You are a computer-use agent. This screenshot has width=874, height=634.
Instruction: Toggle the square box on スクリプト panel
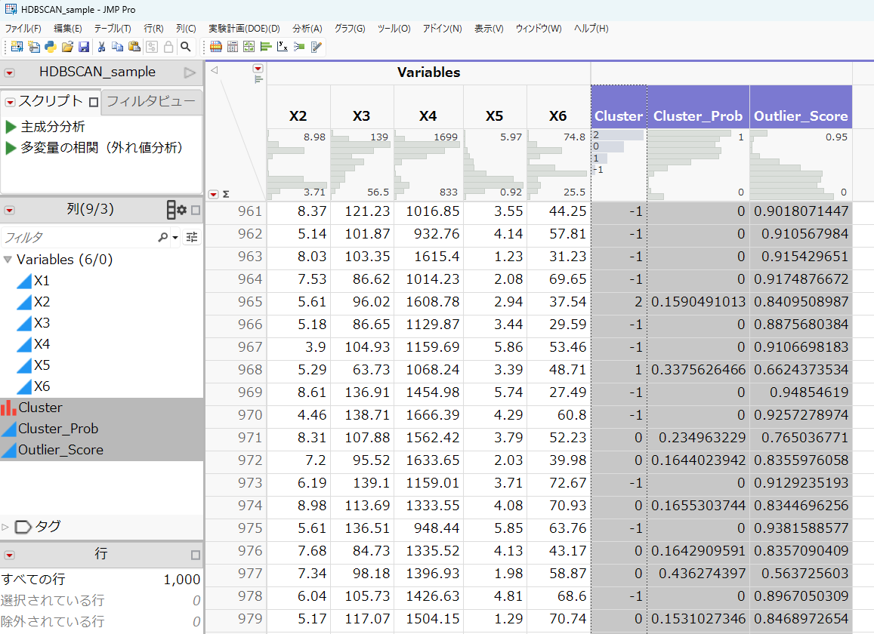coord(94,102)
